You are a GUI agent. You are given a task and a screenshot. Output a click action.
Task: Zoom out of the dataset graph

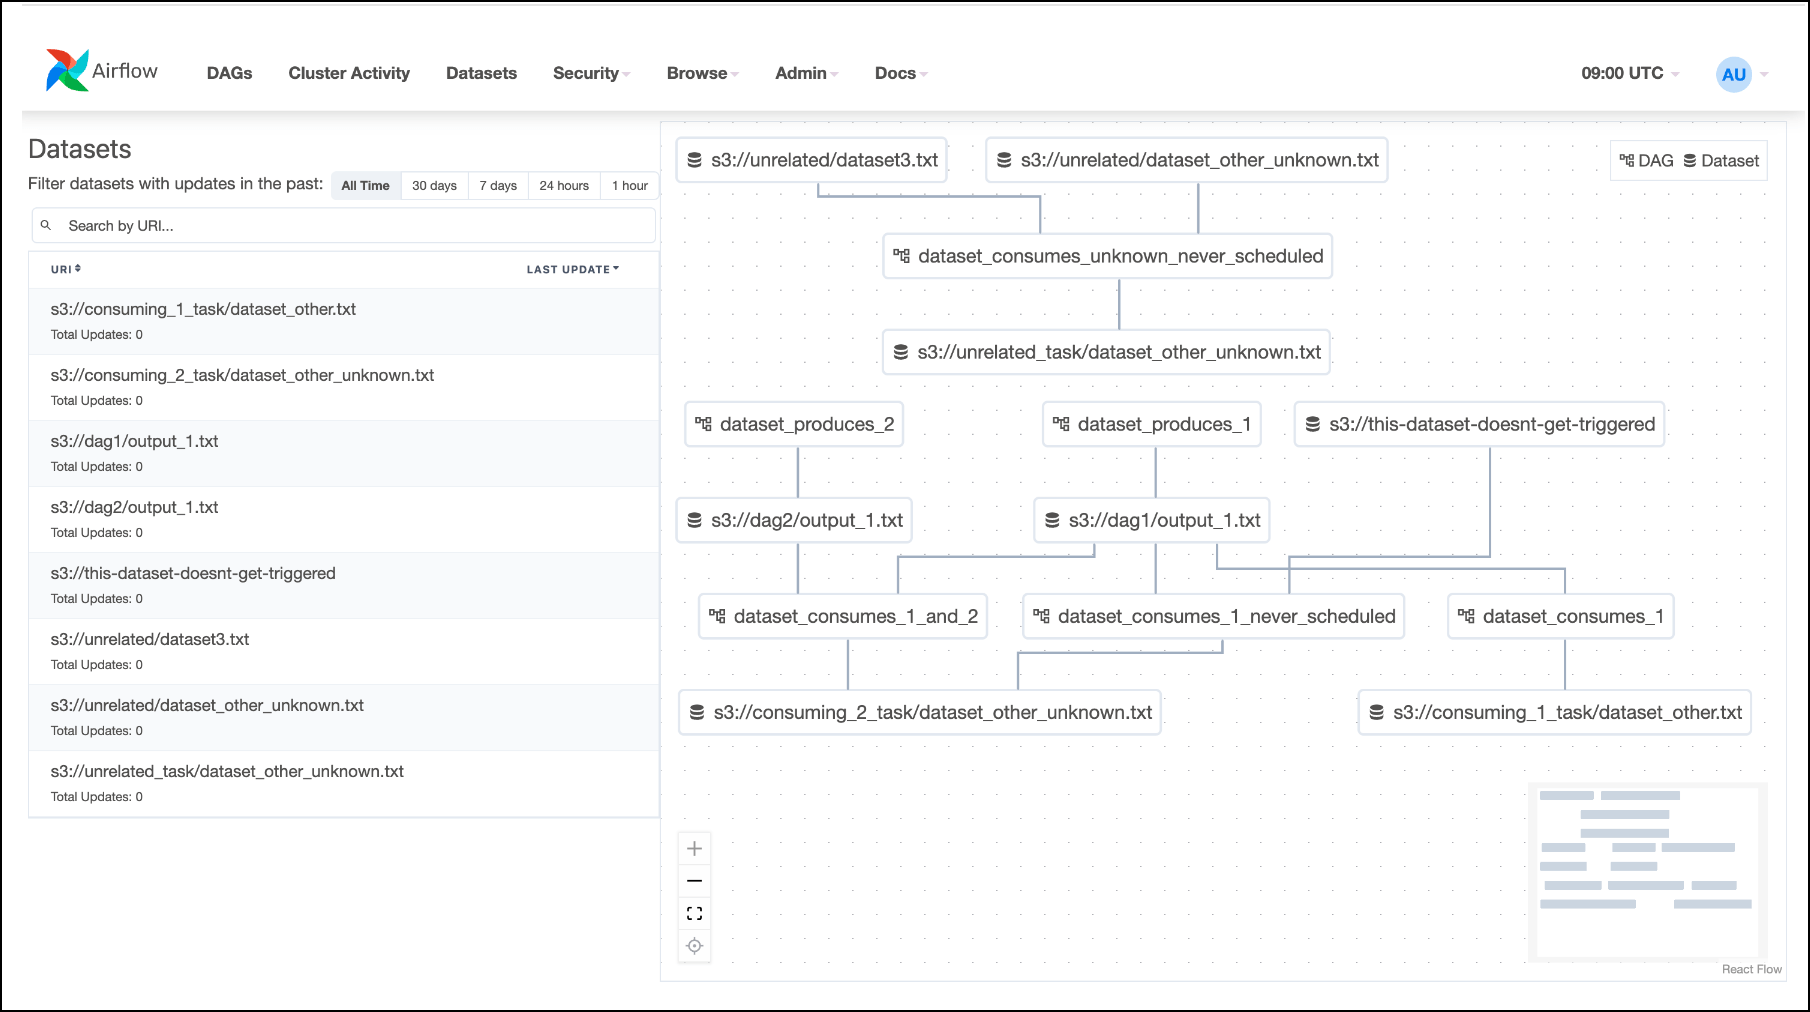tap(694, 881)
